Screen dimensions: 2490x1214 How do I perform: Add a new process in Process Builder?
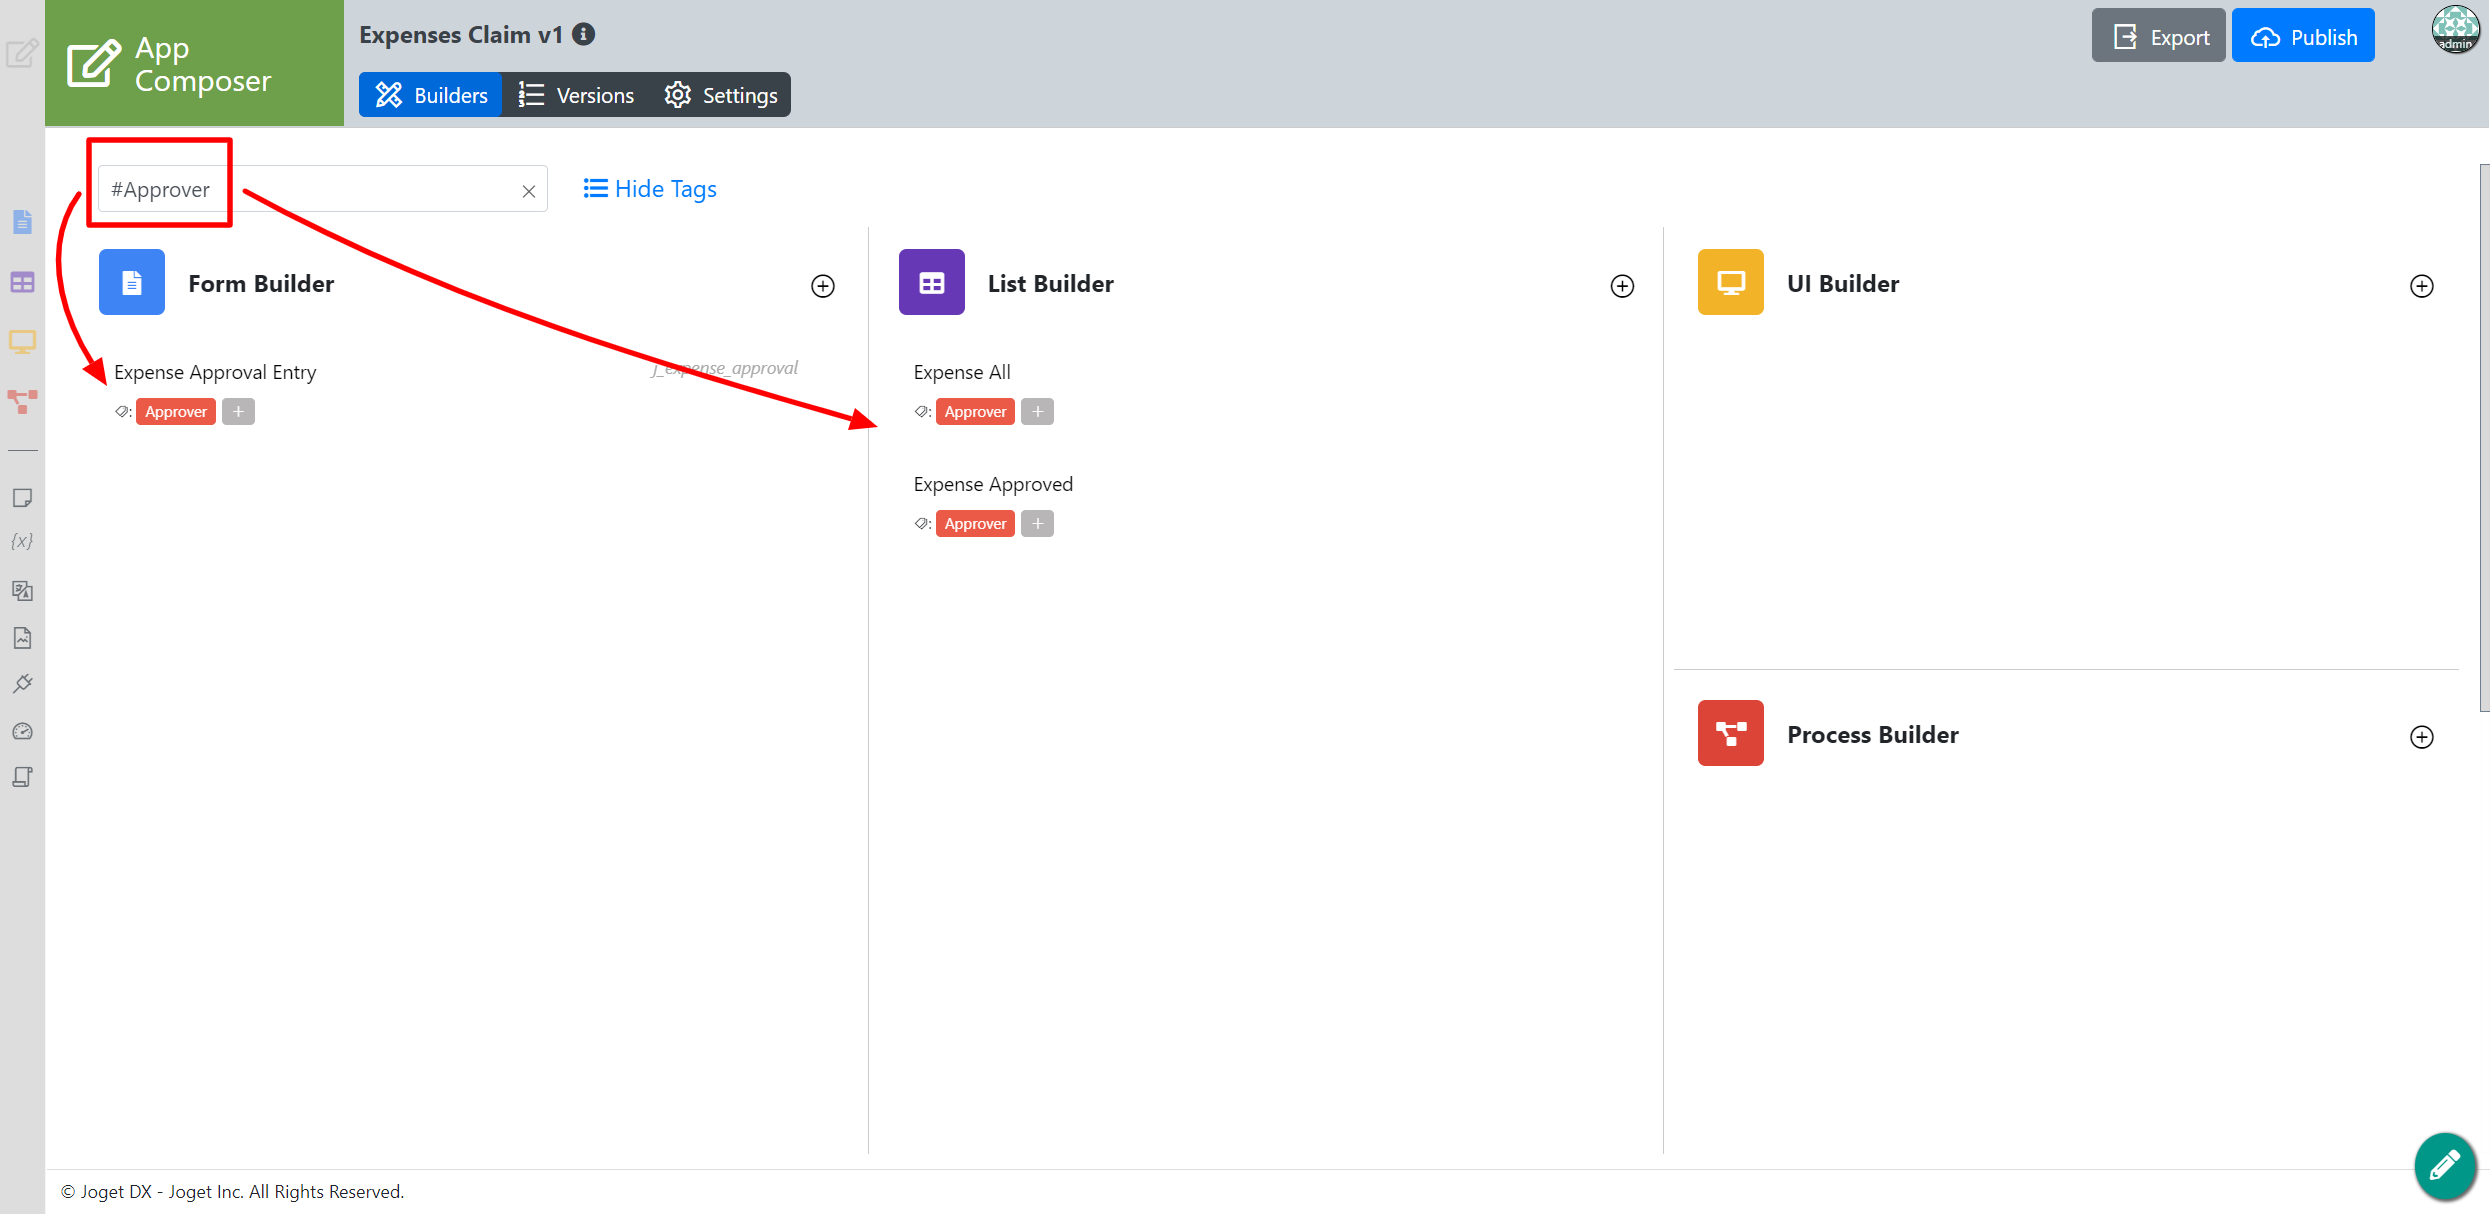(2421, 737)
